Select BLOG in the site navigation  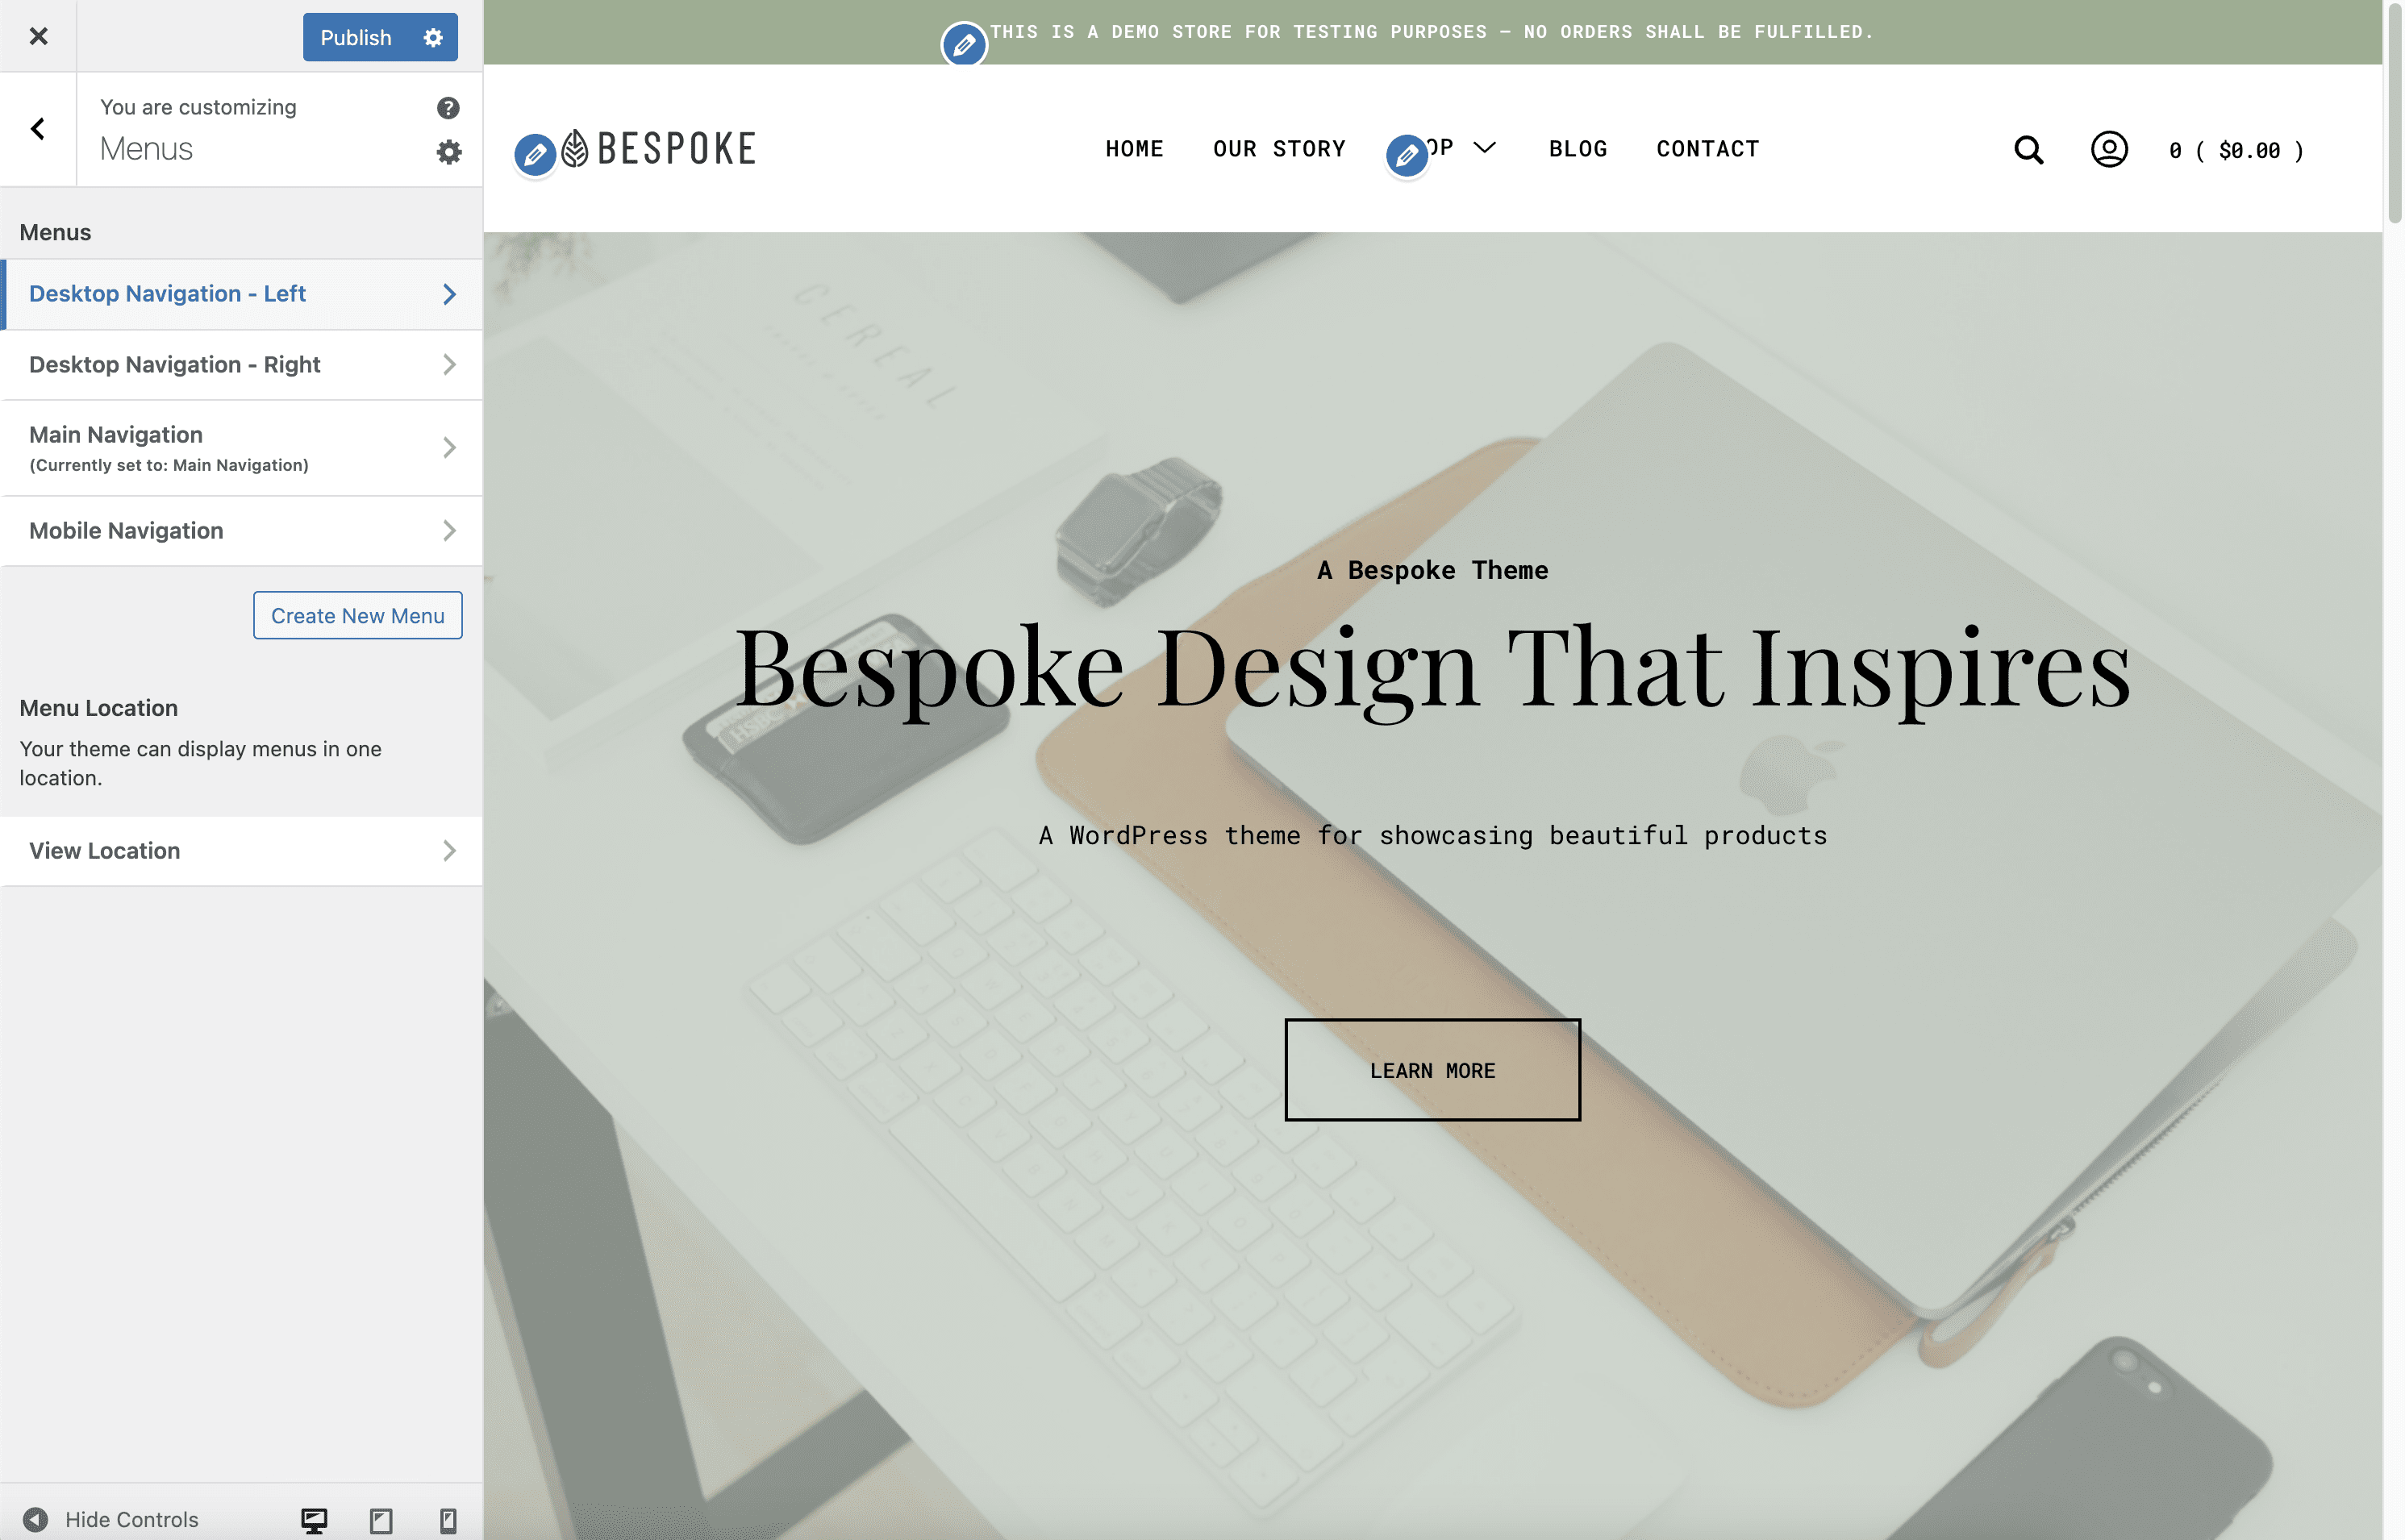1577,148
